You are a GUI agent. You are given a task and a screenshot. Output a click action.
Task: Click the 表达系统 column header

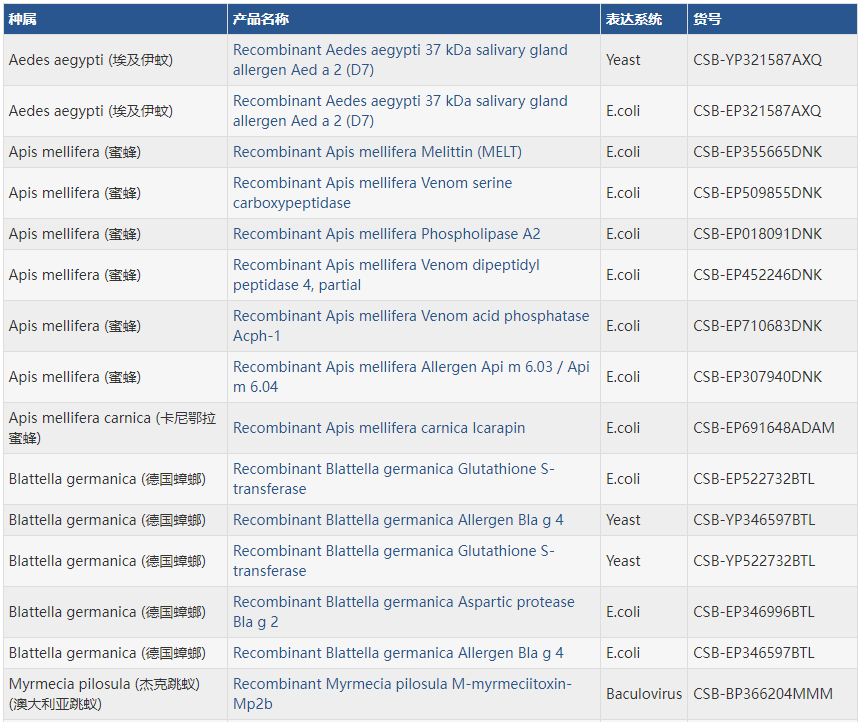[x=632, y=19]
